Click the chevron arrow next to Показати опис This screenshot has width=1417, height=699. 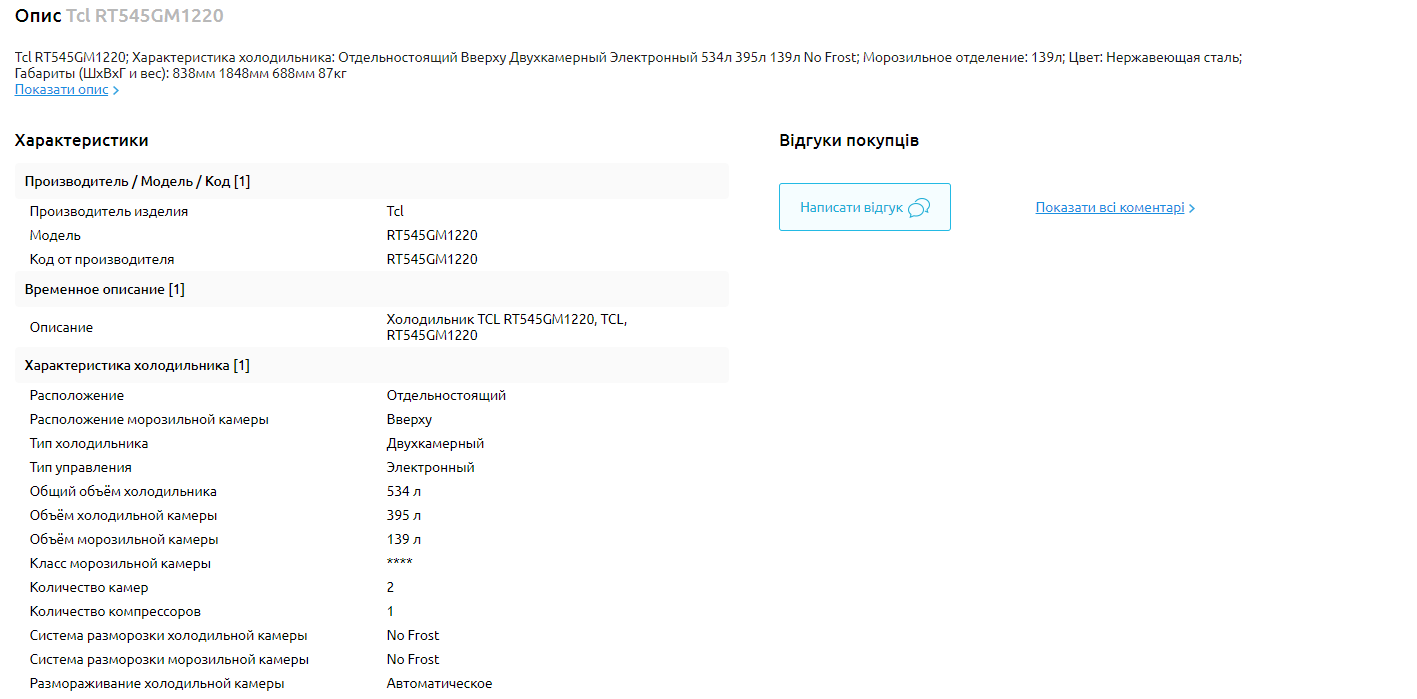click(116, 91)
